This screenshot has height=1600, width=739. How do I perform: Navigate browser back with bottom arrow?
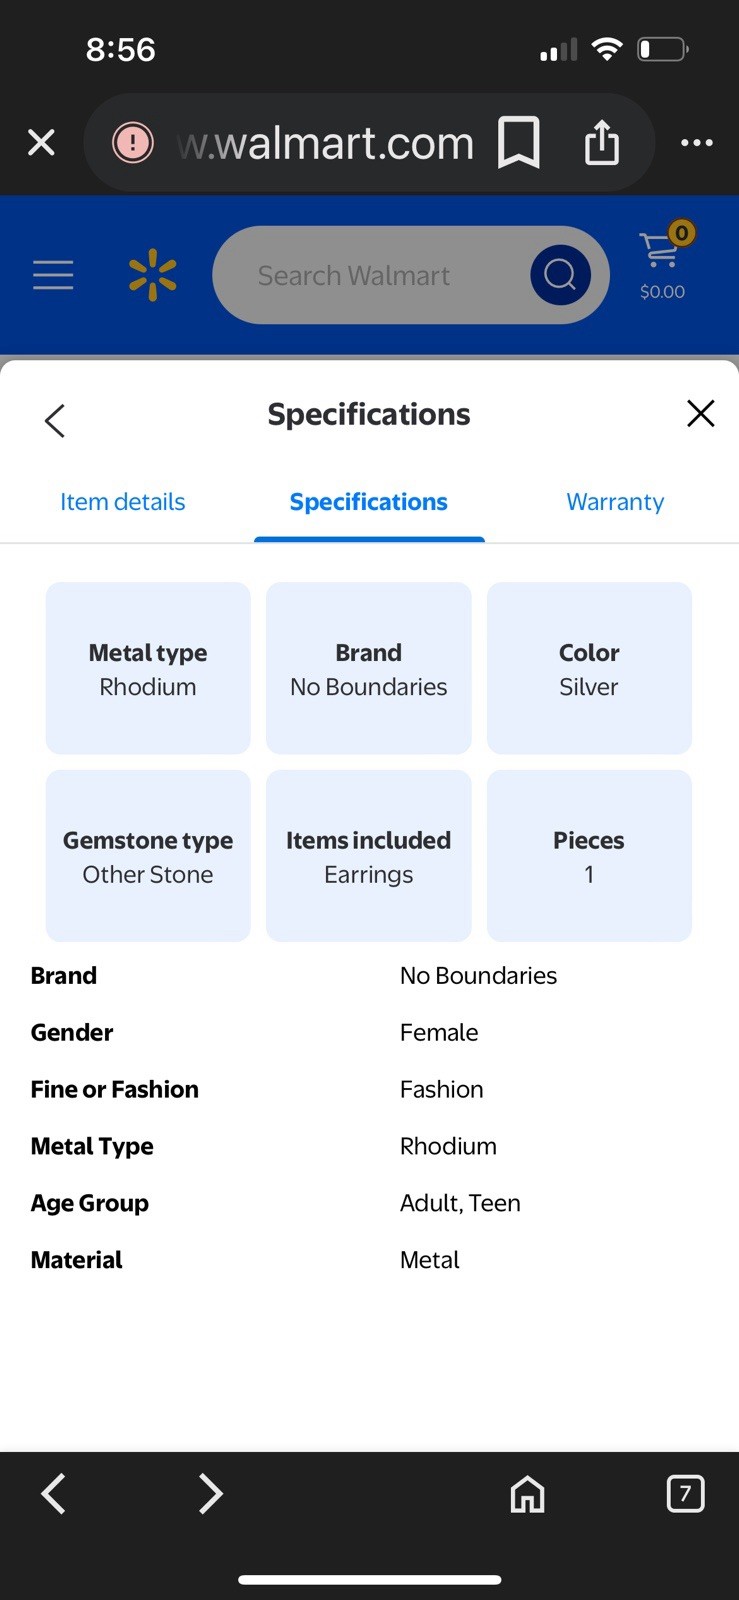(x=54, y=1494)
